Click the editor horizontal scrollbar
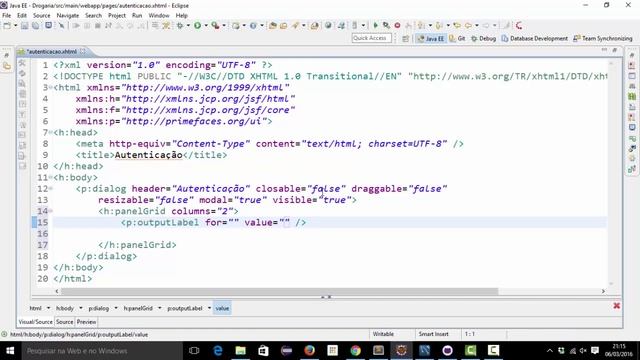 click(280, 291)
